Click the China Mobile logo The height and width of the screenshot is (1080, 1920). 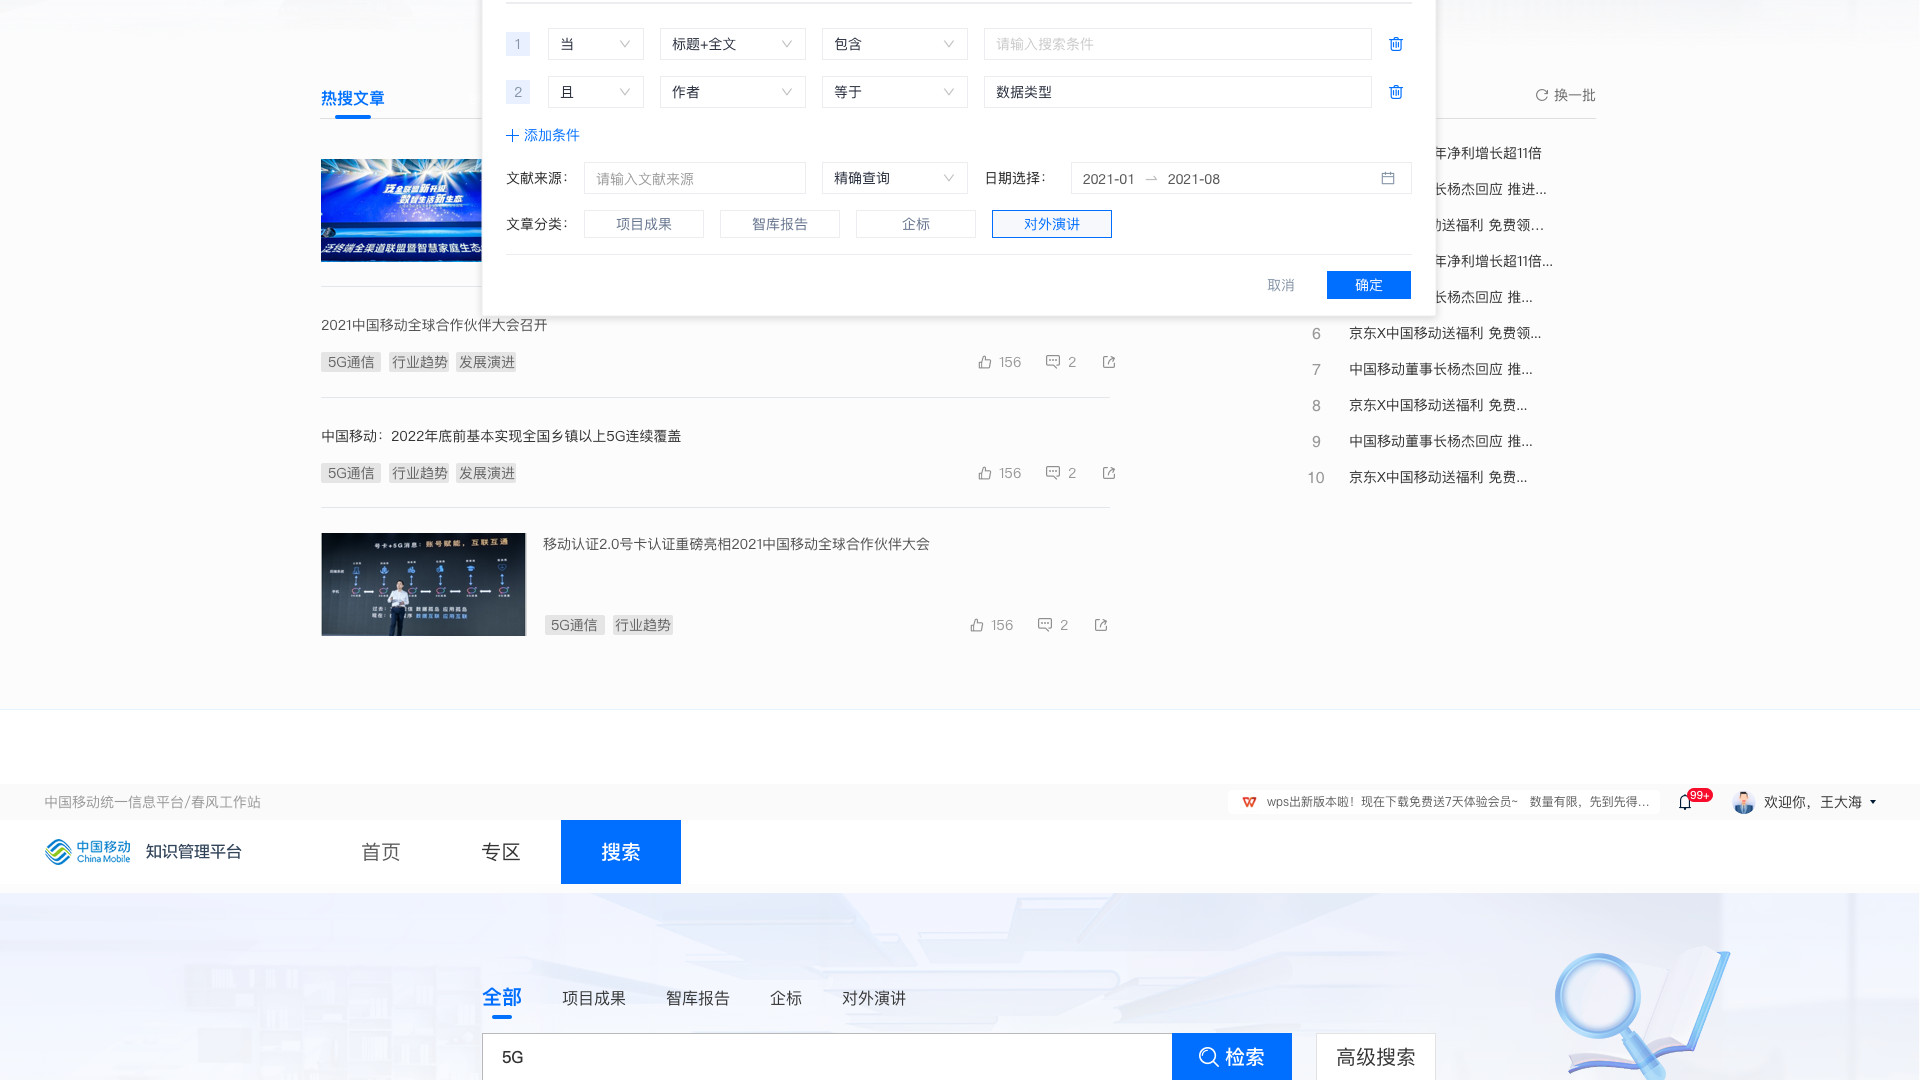click(88, 851)
